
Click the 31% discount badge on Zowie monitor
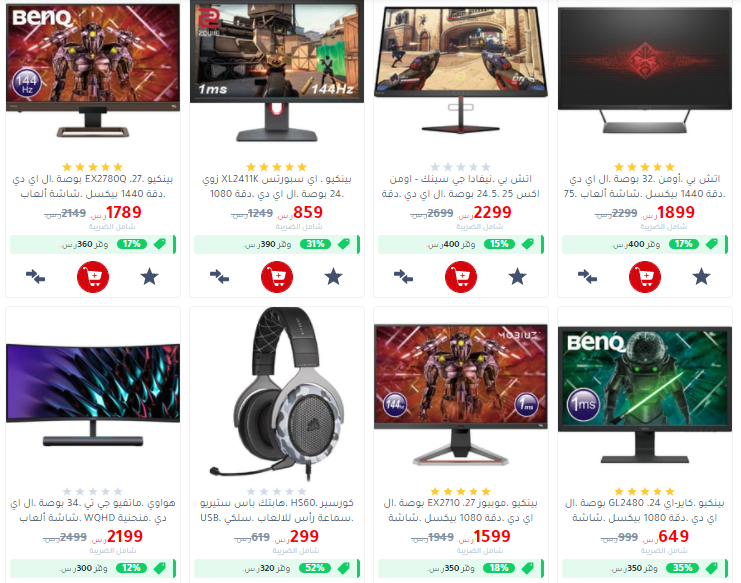[x=315, y=244]
